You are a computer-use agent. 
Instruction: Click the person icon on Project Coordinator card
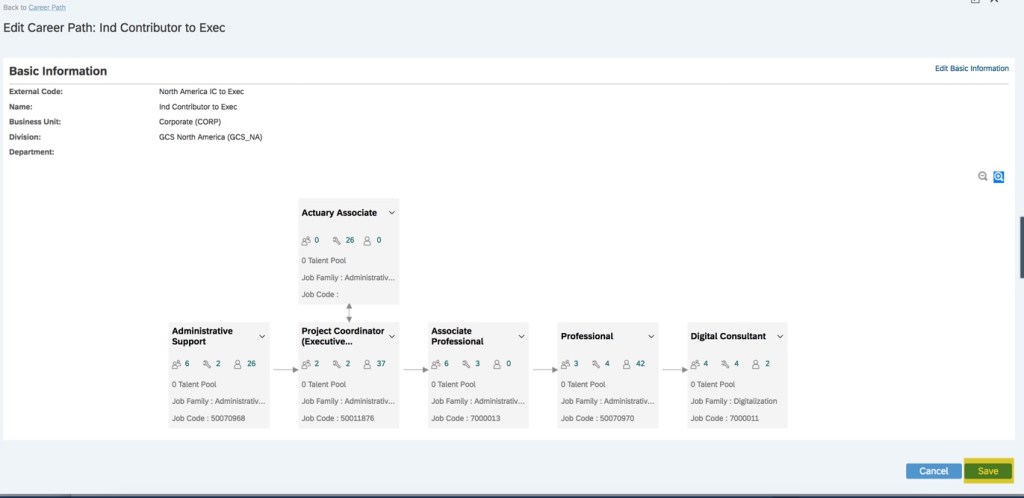[367, 365]
